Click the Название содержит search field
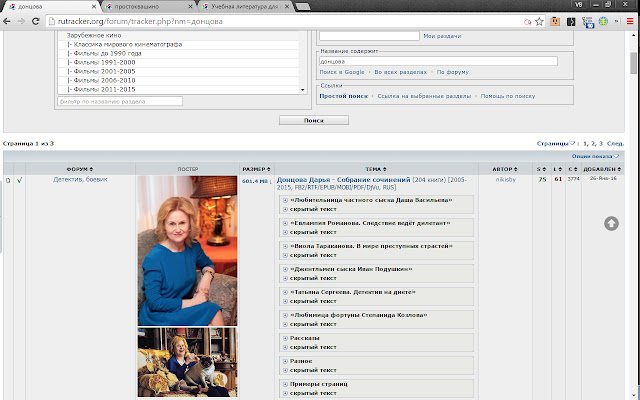This screenshot has height=400, width=640. tap(438, 61)
